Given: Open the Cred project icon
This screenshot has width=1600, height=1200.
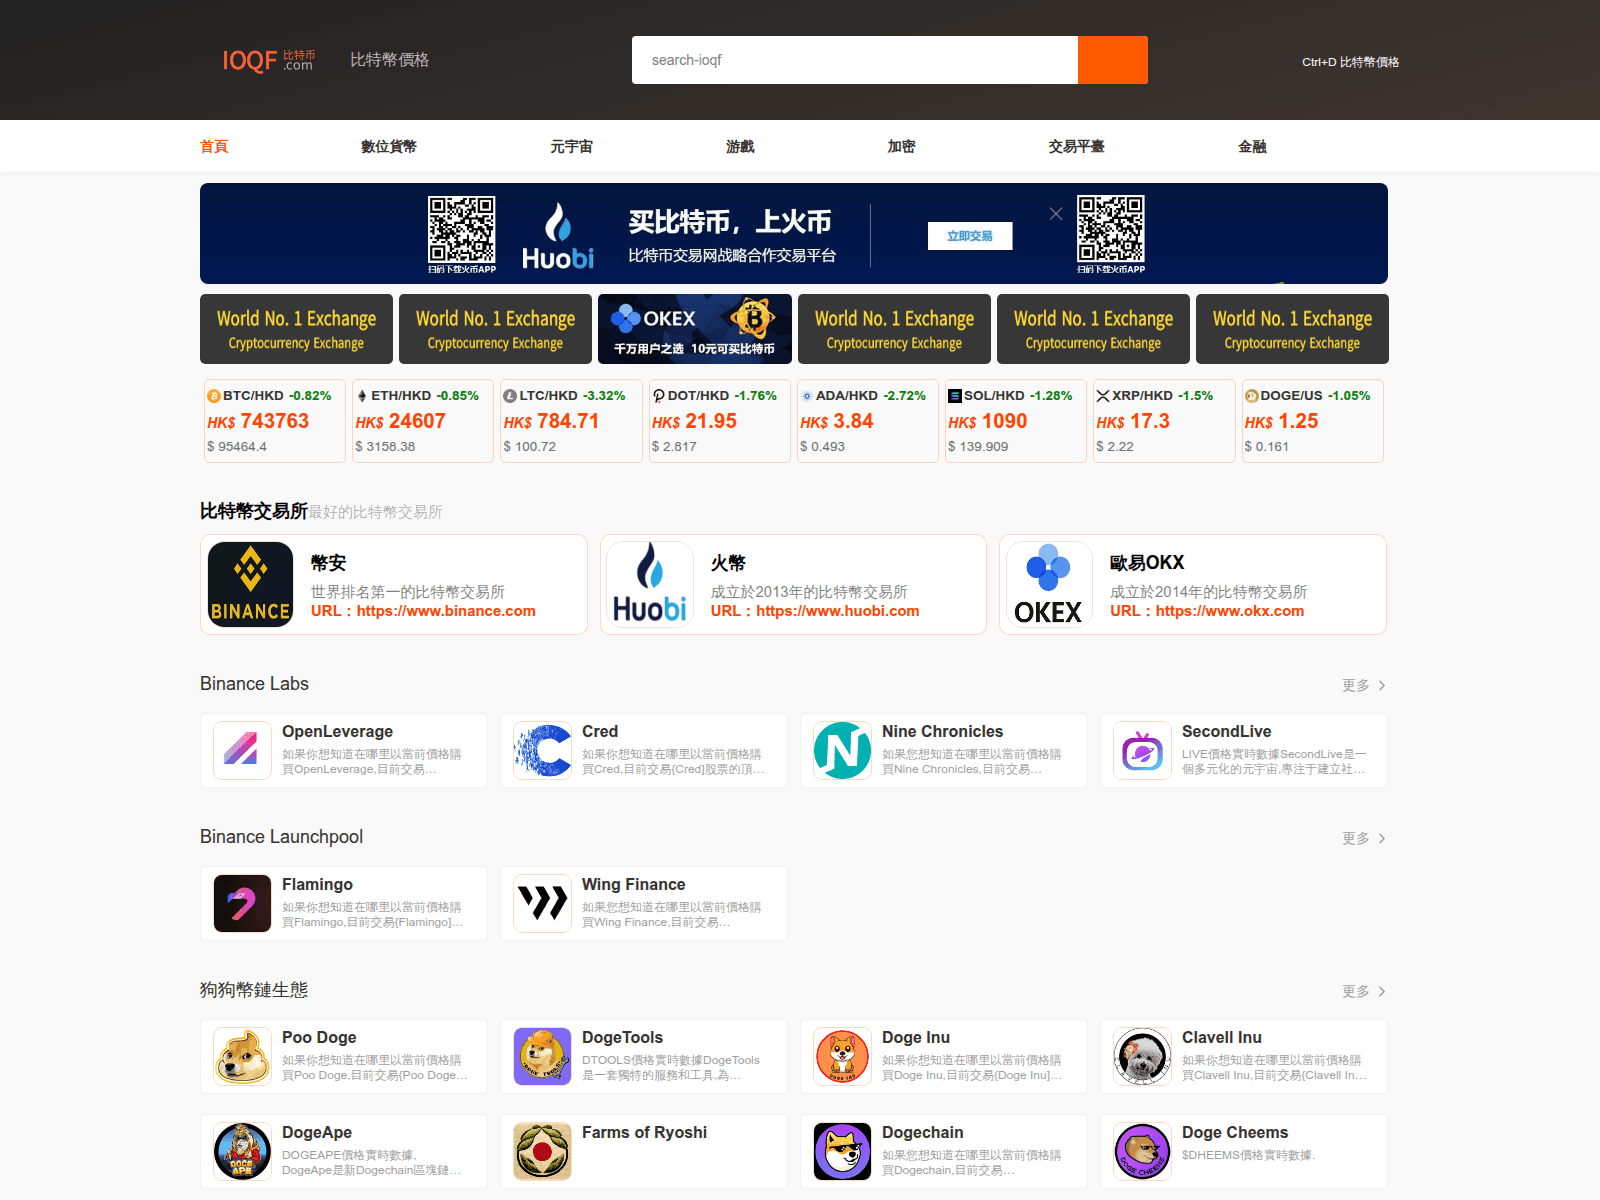Looking at the screenshot, I should [x=542, y=750].
